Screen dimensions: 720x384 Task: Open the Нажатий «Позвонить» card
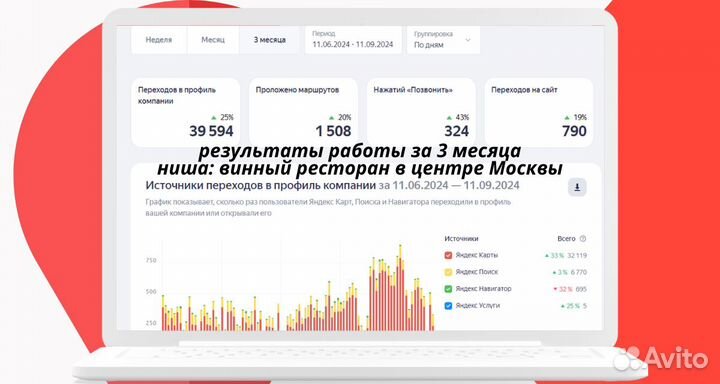click(x=421, y=113)
